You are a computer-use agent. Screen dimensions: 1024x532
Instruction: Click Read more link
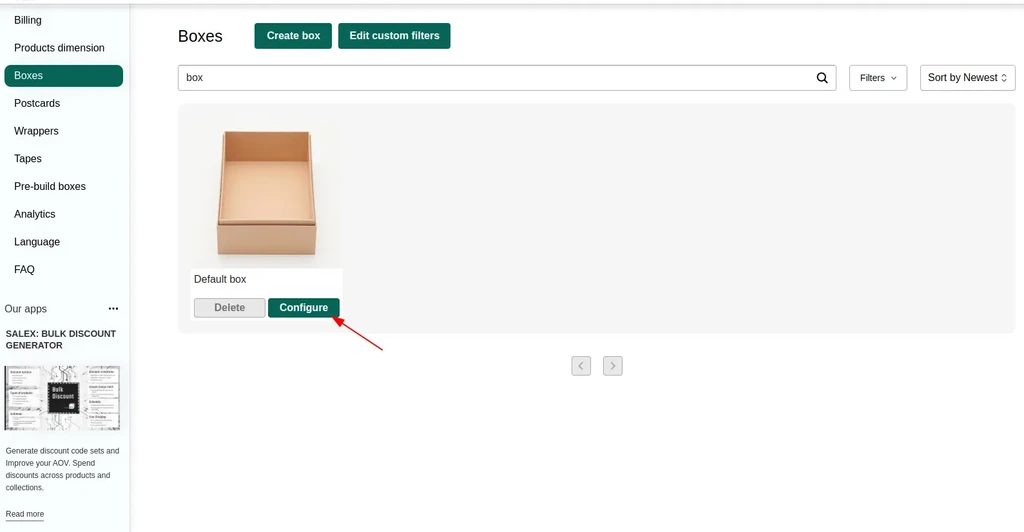tap(25, 514)
